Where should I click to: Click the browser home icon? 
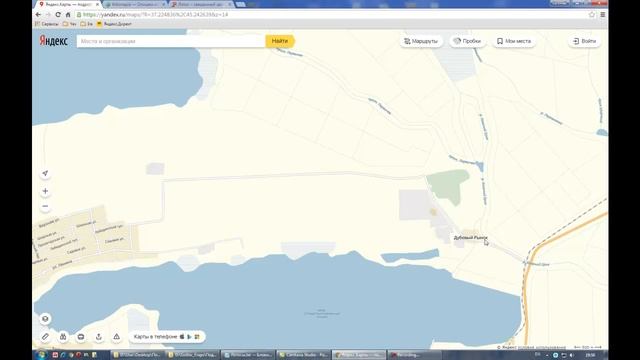(68, 14)
